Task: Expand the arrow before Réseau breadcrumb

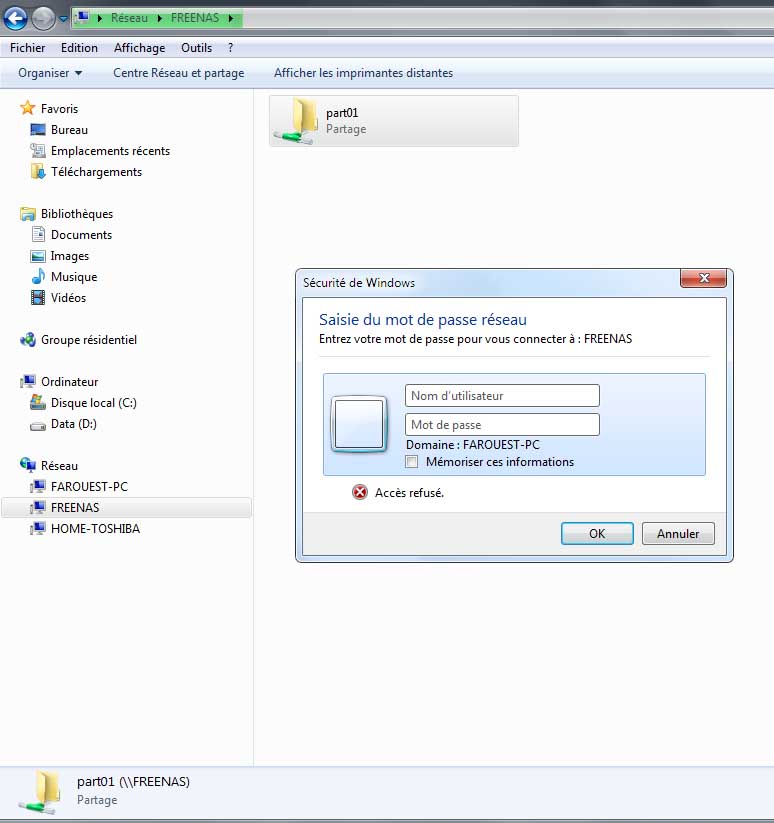Action: [x=100, y=18]
